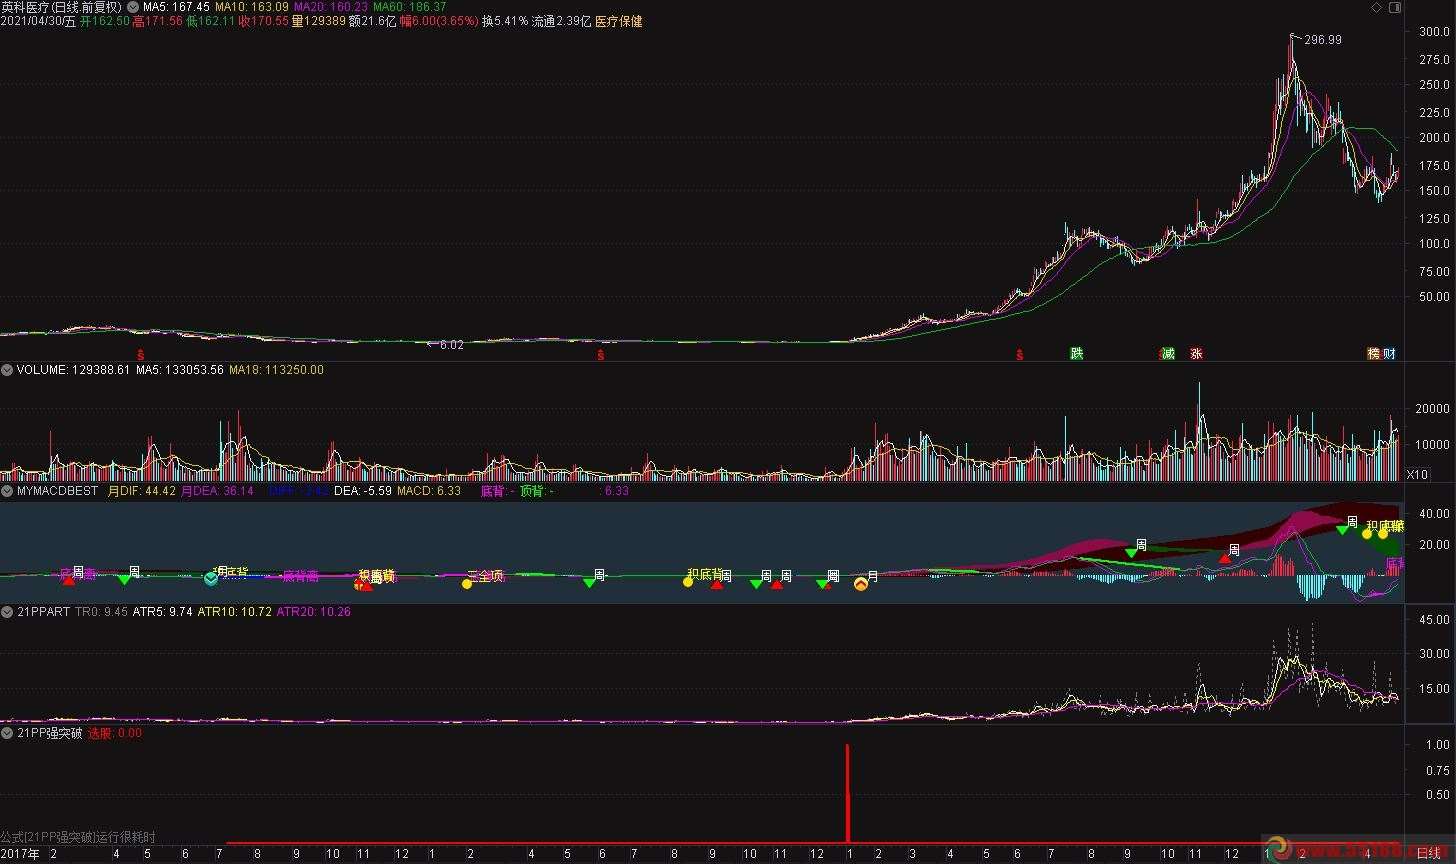Toggle the side panel icon at top right

coord(1395,7)
